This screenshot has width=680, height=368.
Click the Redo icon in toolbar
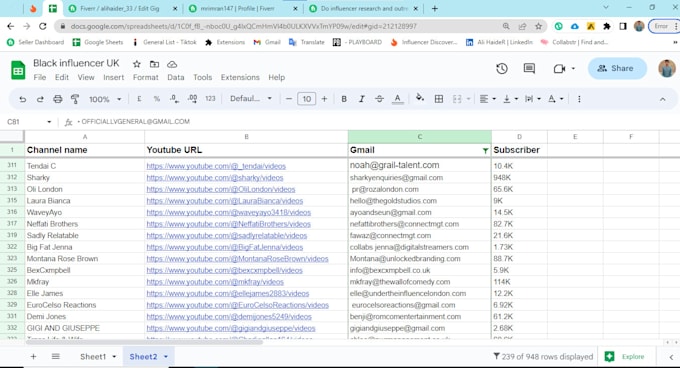(40, 99)
